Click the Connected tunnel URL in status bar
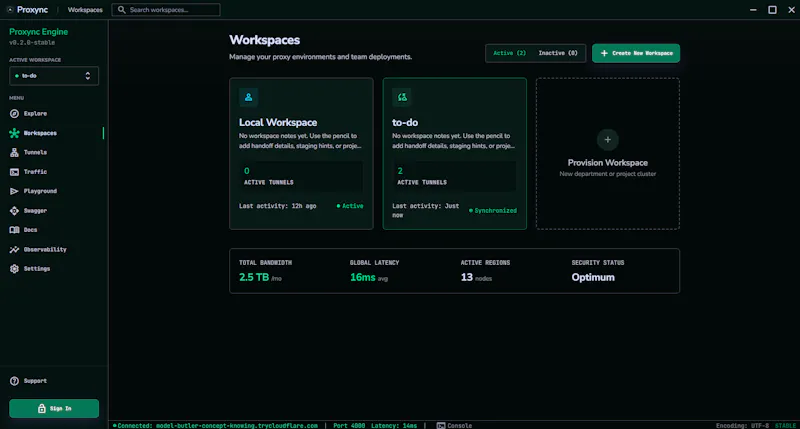Screen dimensions: 800x429 (215, 425)
